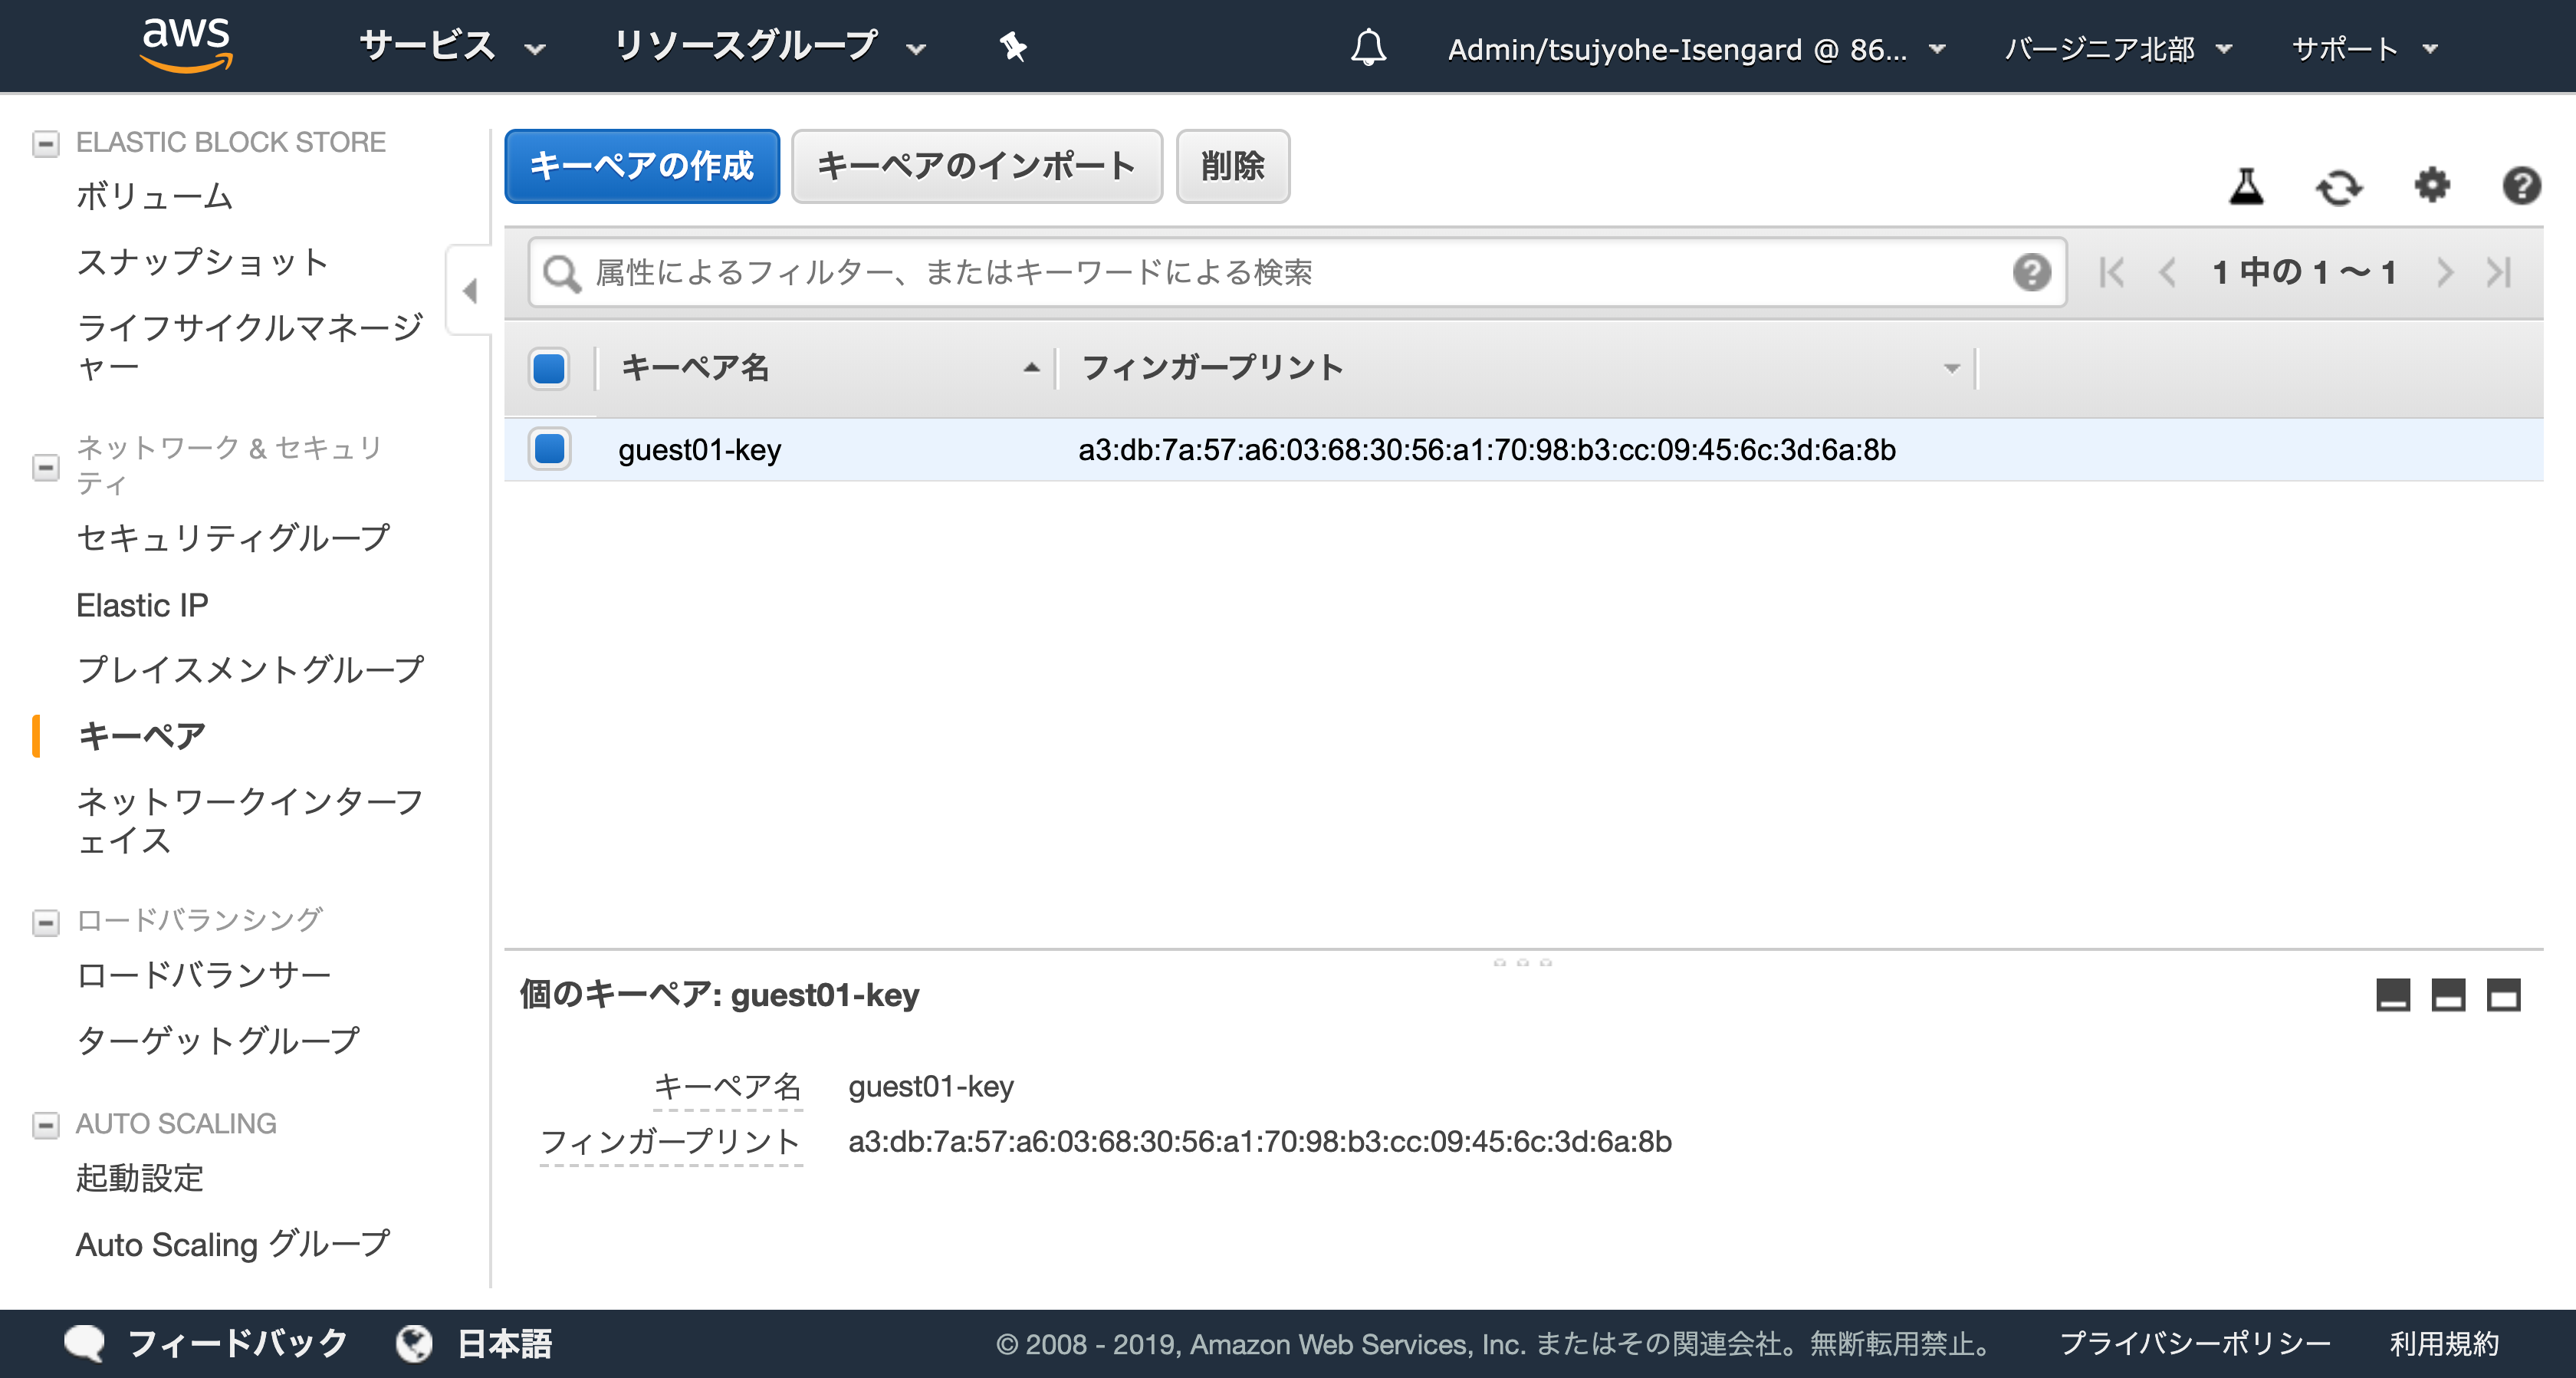2576x1378 pixels.
Task: Click the table row fingerprint value
Action: (1486, 450)
